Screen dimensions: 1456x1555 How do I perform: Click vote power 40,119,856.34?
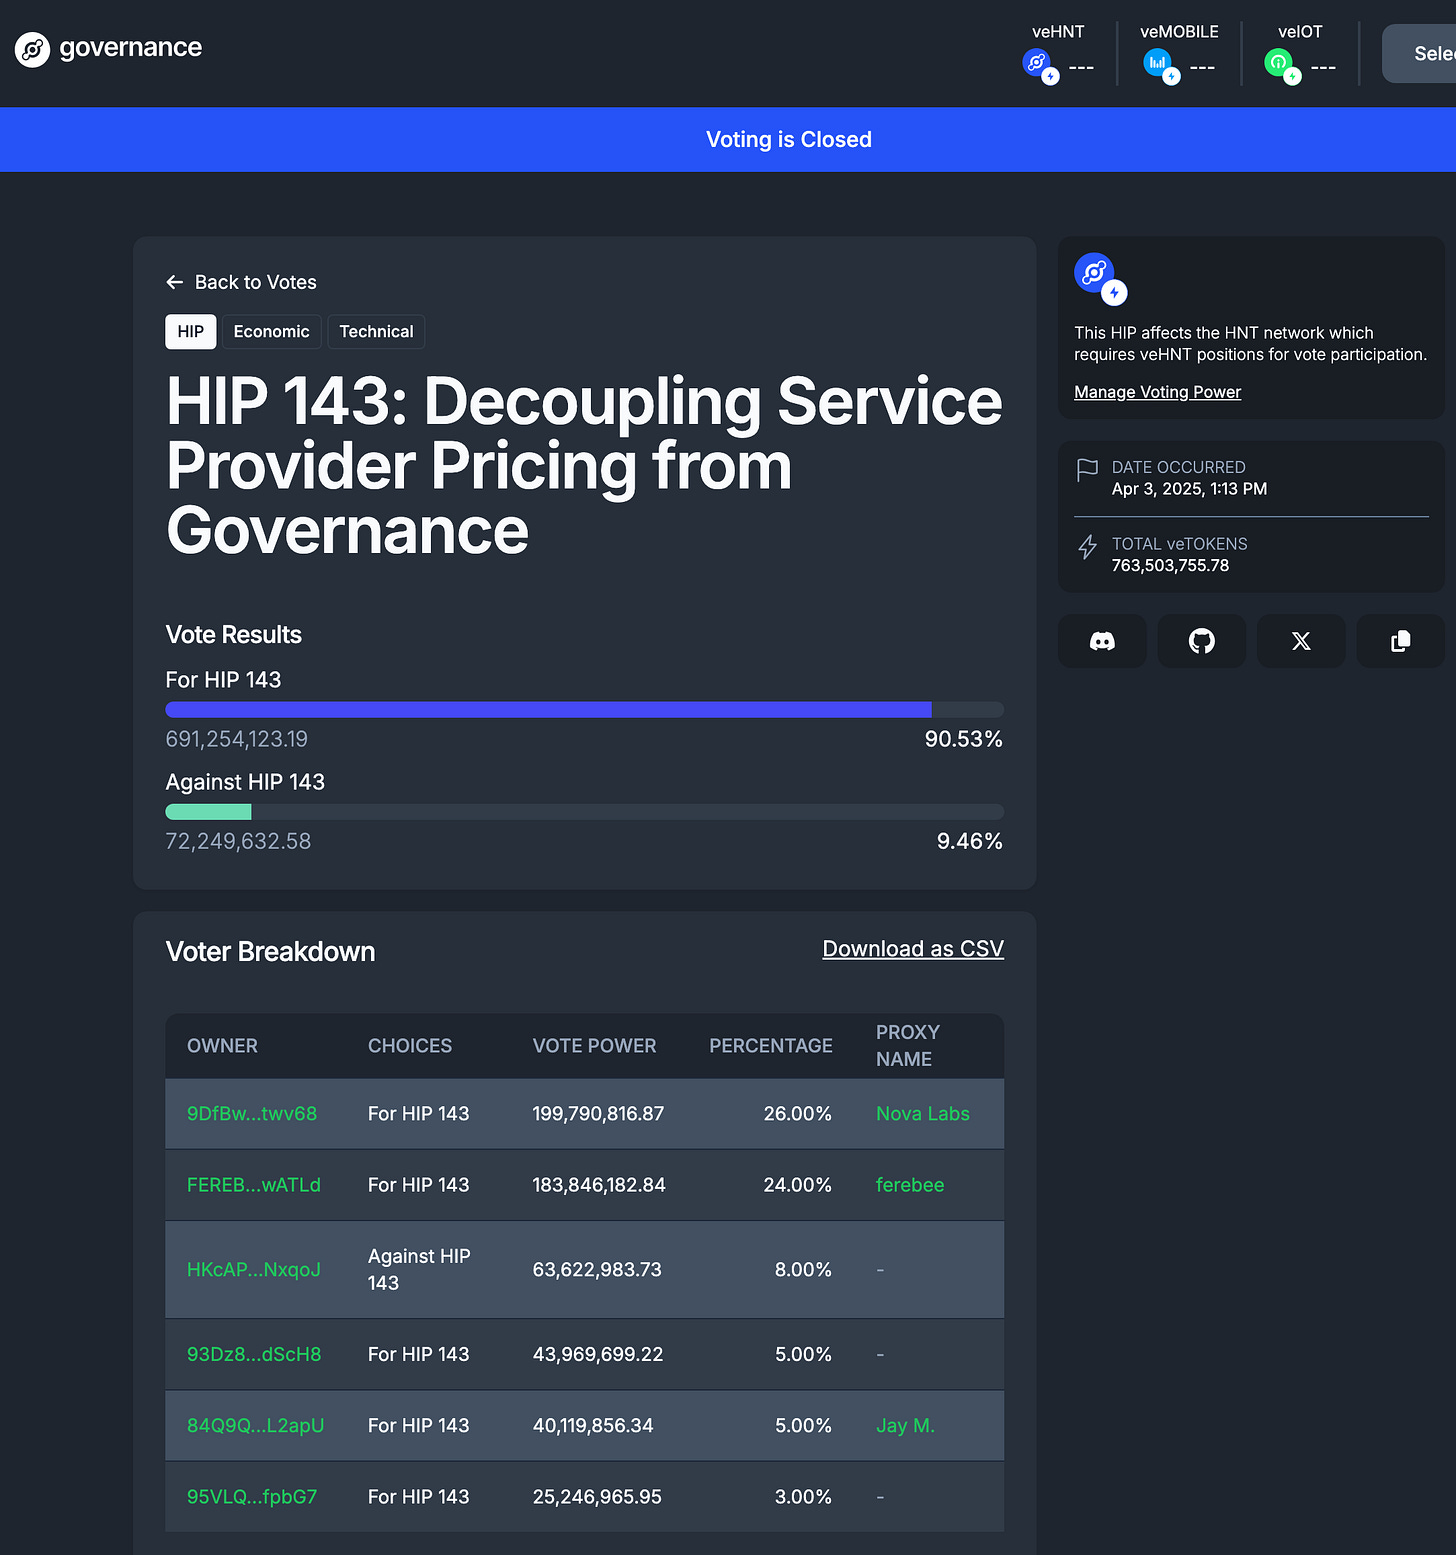tap(593, 1426)
